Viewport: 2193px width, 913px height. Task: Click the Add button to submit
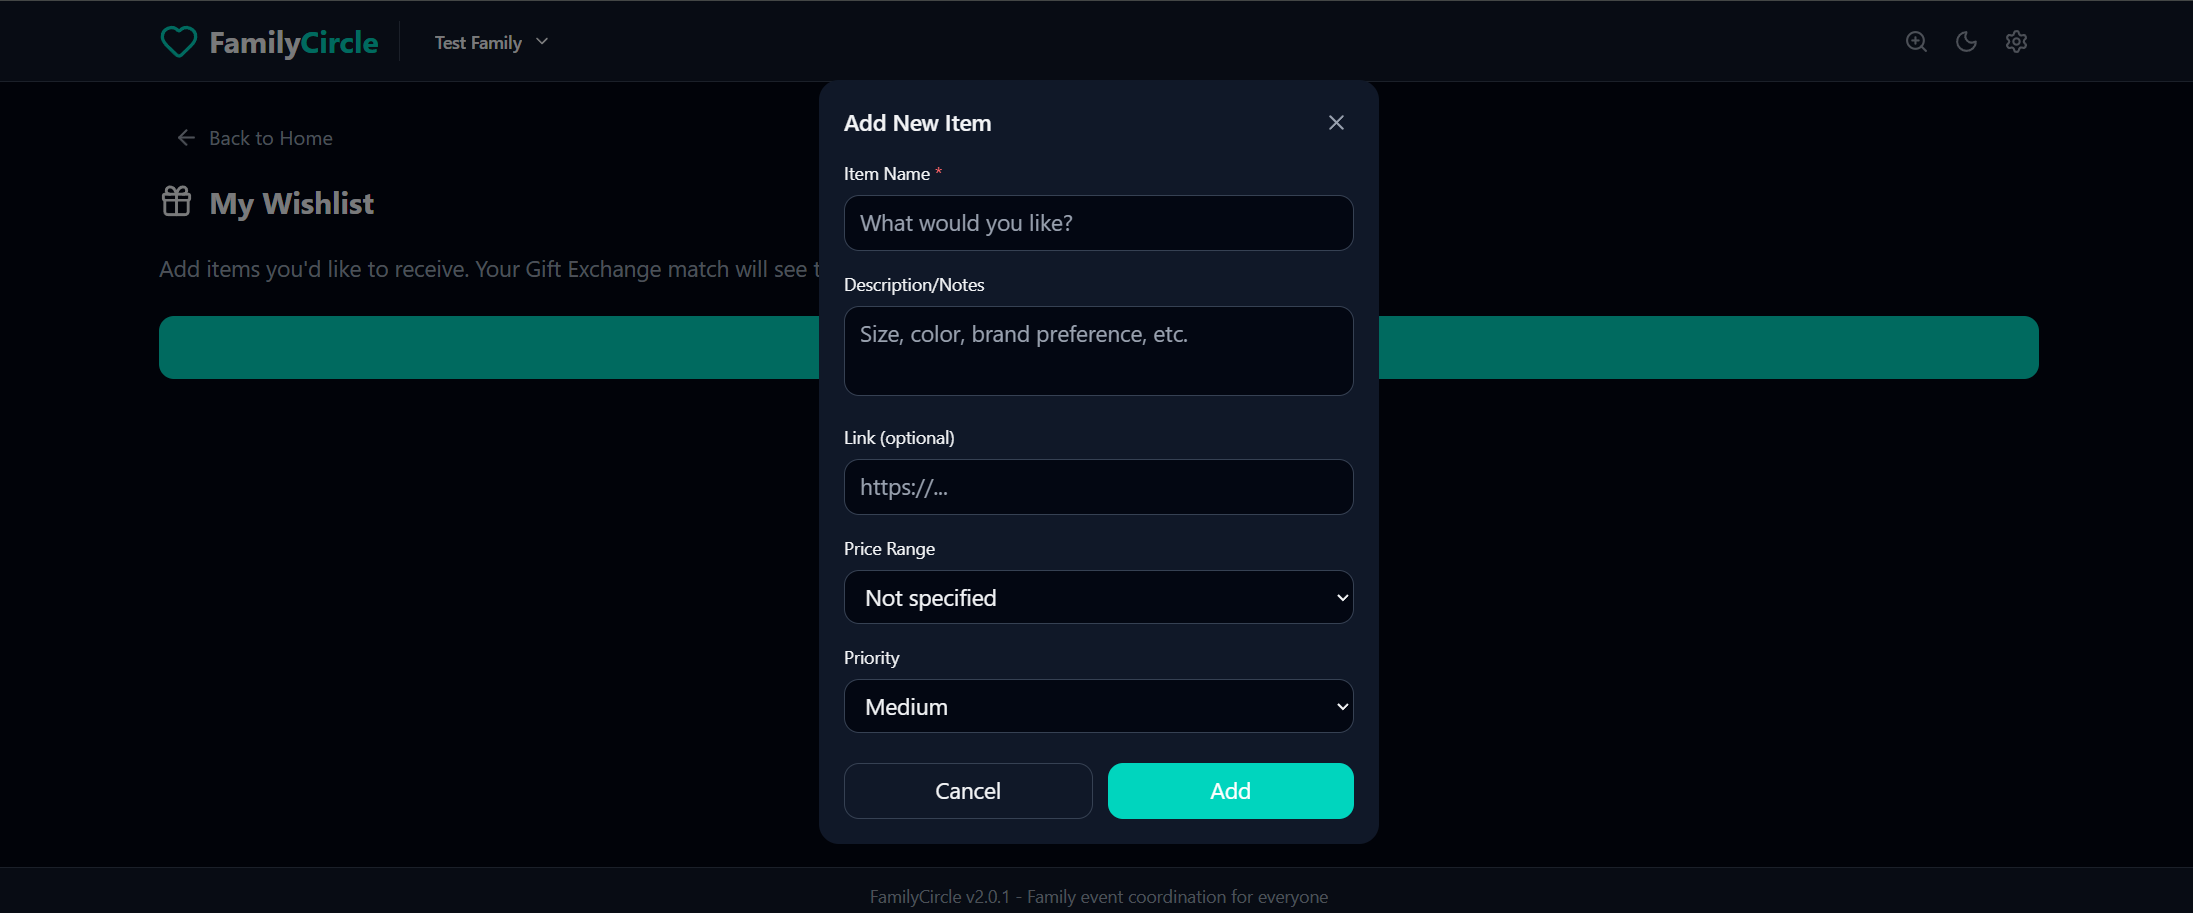(1230, 791)
